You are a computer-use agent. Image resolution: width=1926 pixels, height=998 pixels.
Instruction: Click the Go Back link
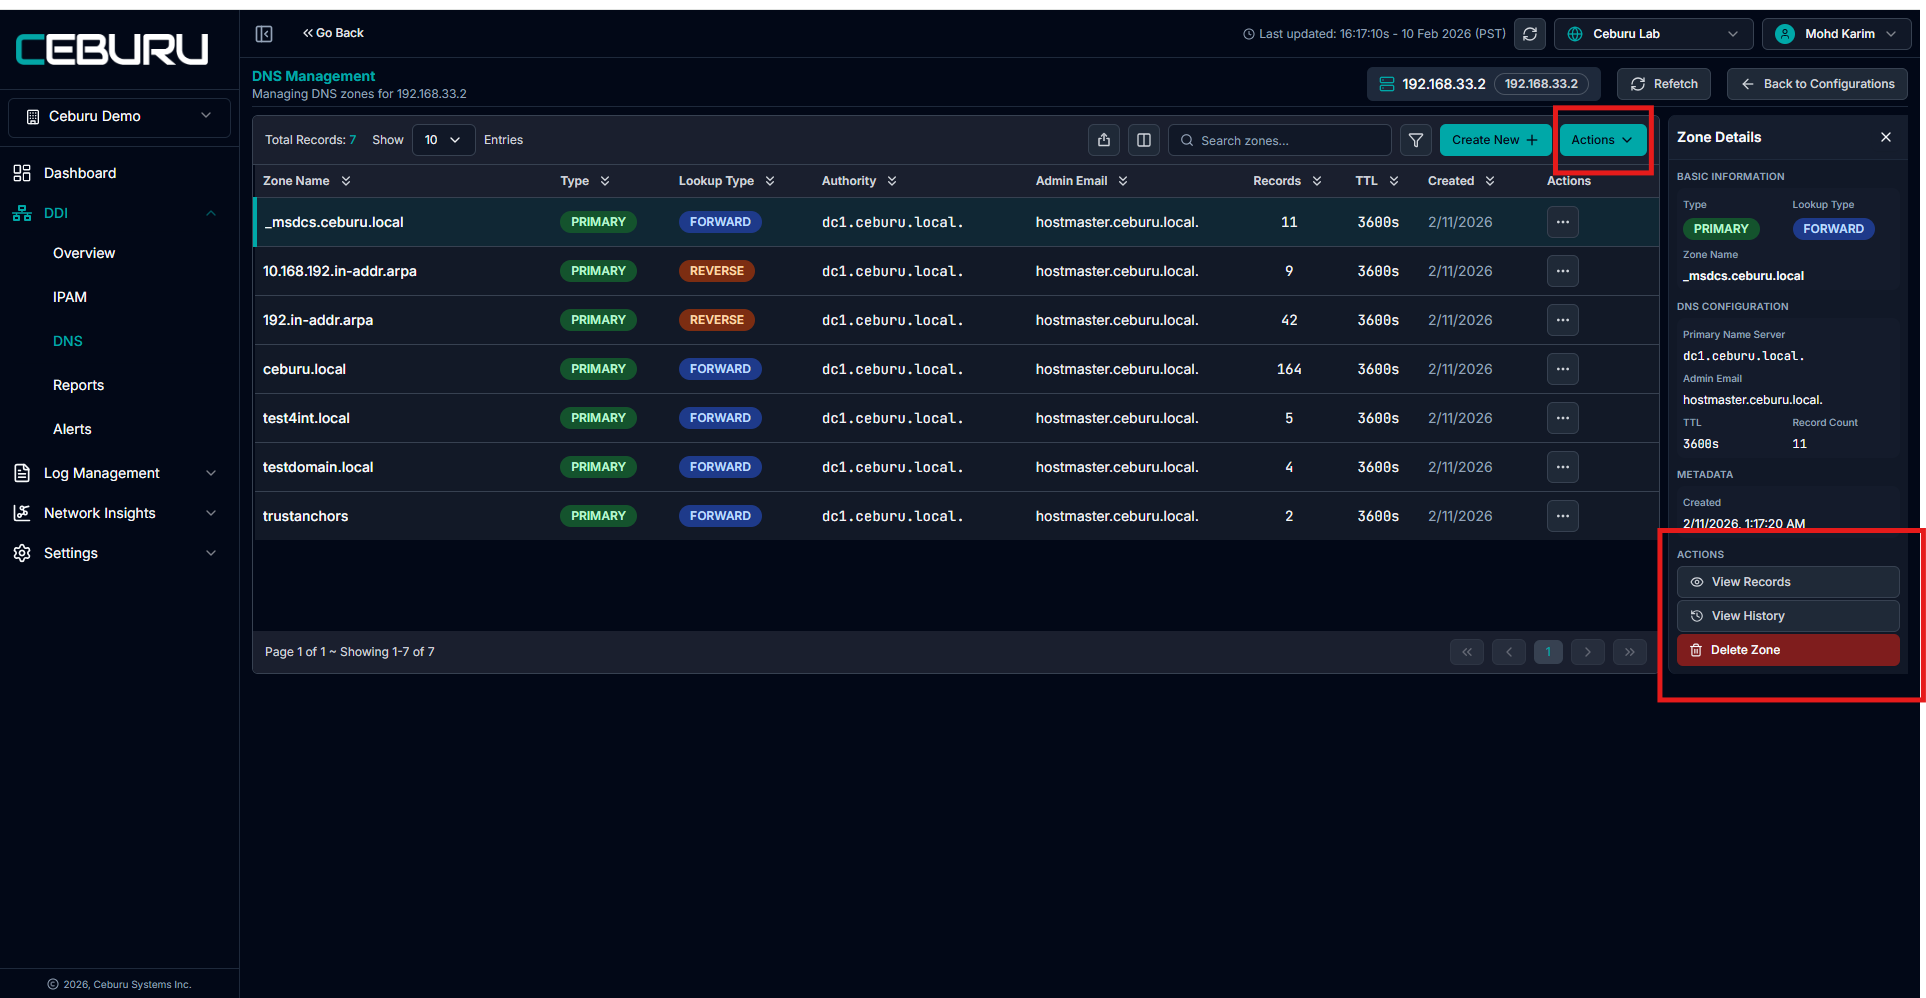[x=334, y=33]
